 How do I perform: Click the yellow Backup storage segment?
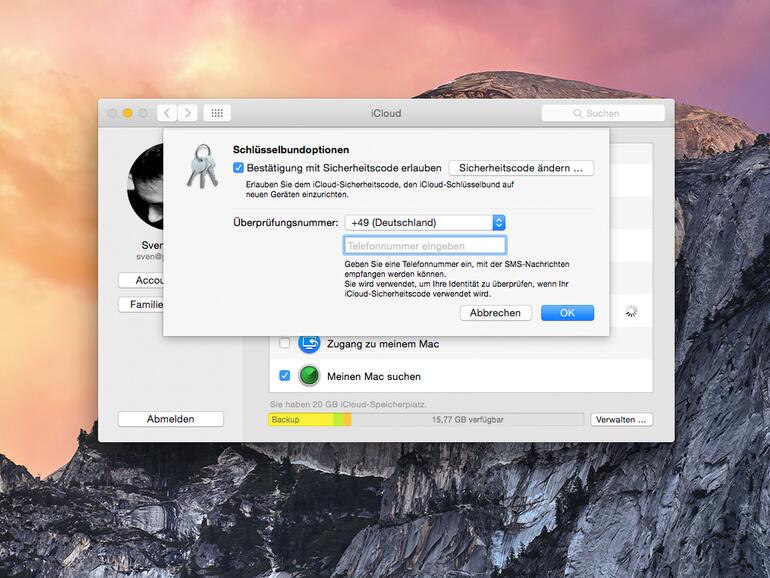[300, 420]
